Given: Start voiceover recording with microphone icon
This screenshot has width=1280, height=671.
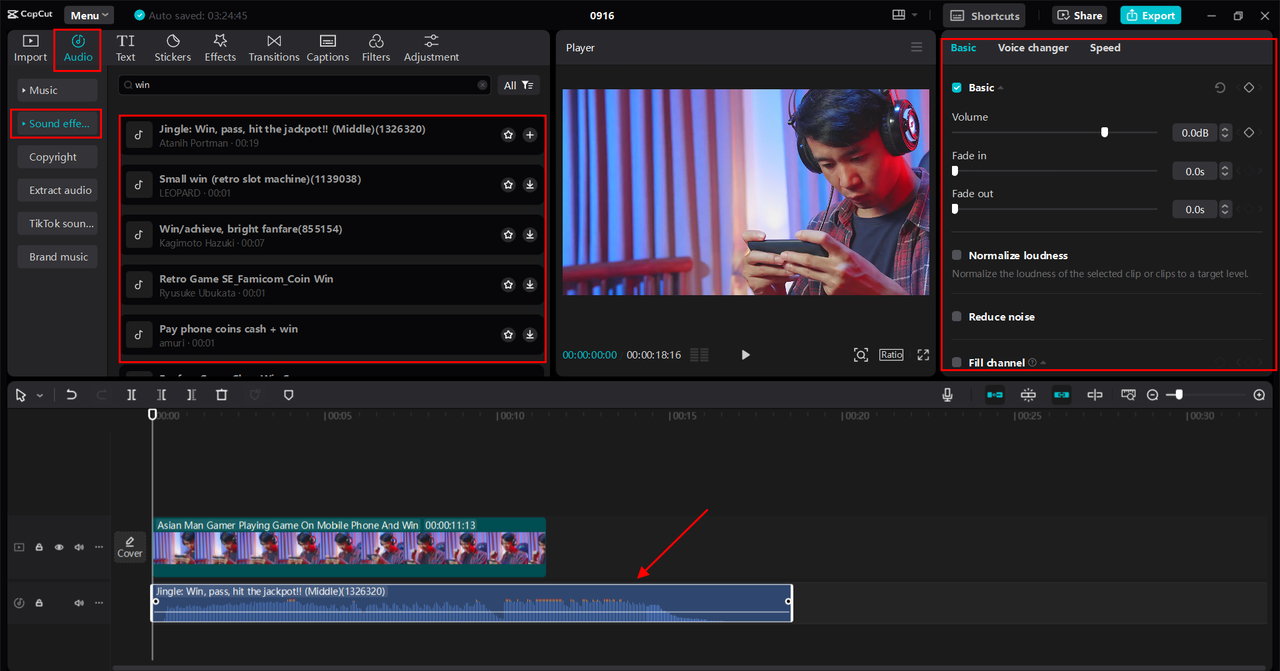Looking at the screenshot, I should [947, 395].
